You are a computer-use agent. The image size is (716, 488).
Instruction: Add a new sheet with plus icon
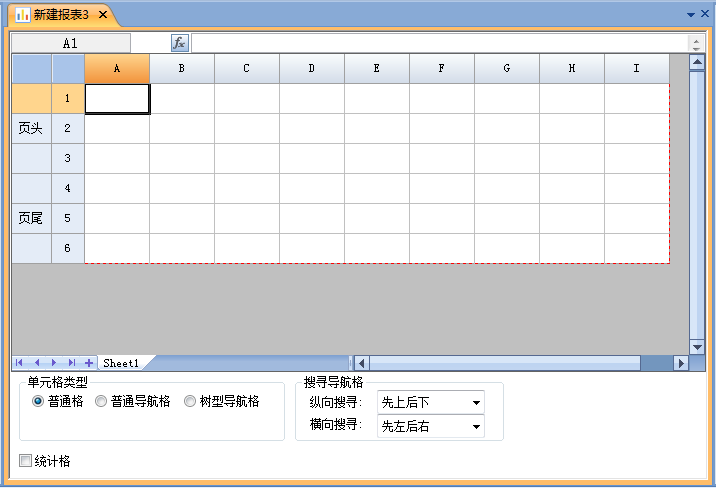(89, 363)
